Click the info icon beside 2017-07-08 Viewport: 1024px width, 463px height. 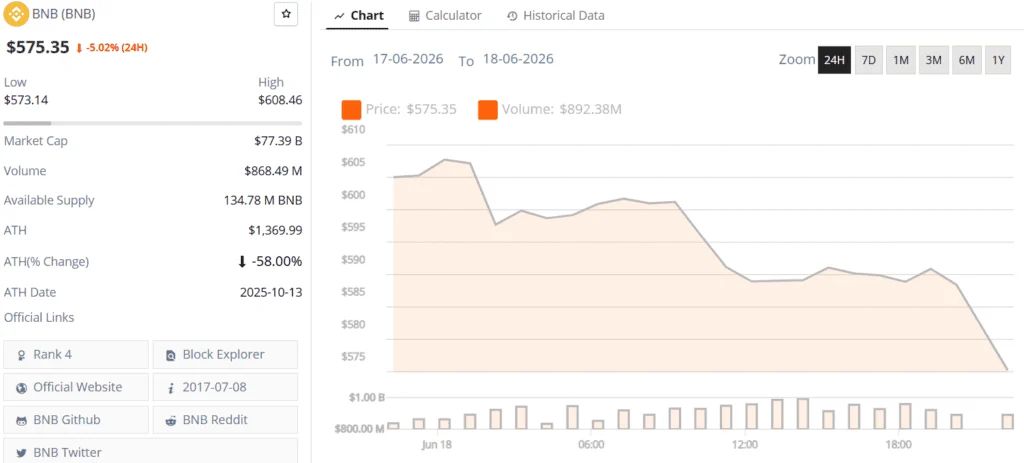tap(171, 388)
